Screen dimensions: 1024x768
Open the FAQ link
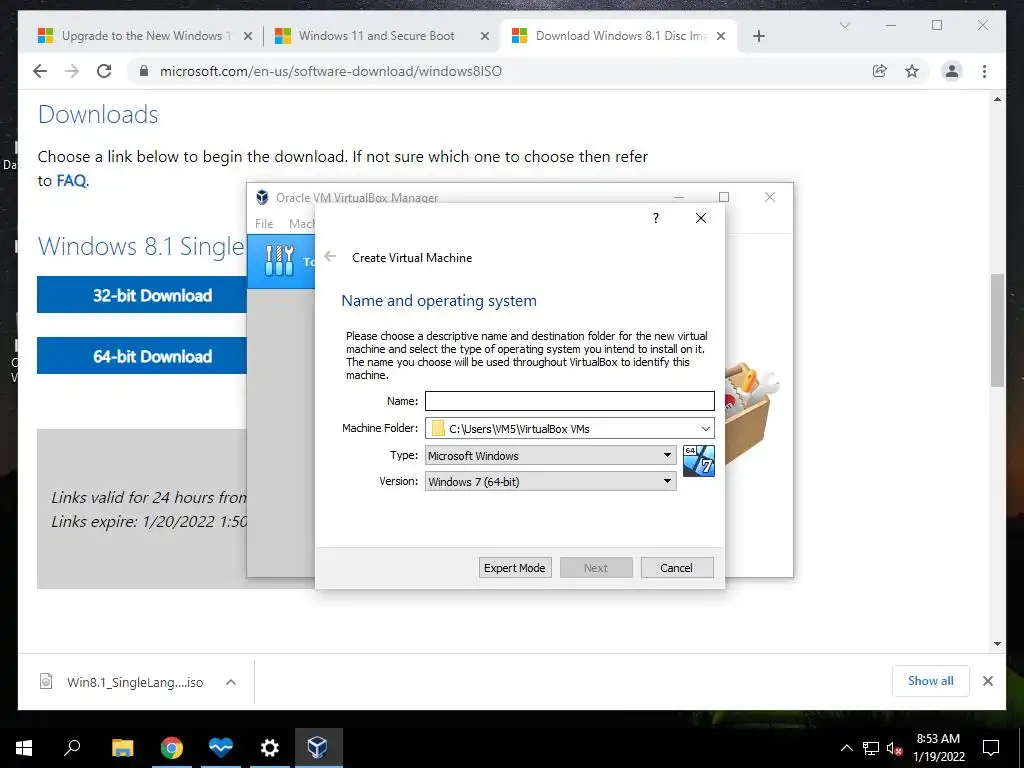[71, 180]
